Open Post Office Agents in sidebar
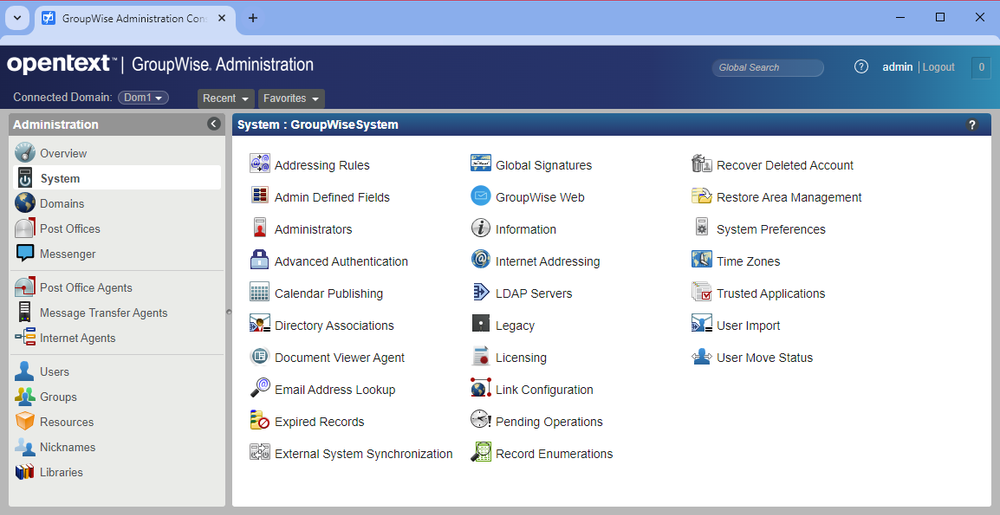The height and width of the screenshot is (515, 1000). pyautogui.click(x=117, y=287)
